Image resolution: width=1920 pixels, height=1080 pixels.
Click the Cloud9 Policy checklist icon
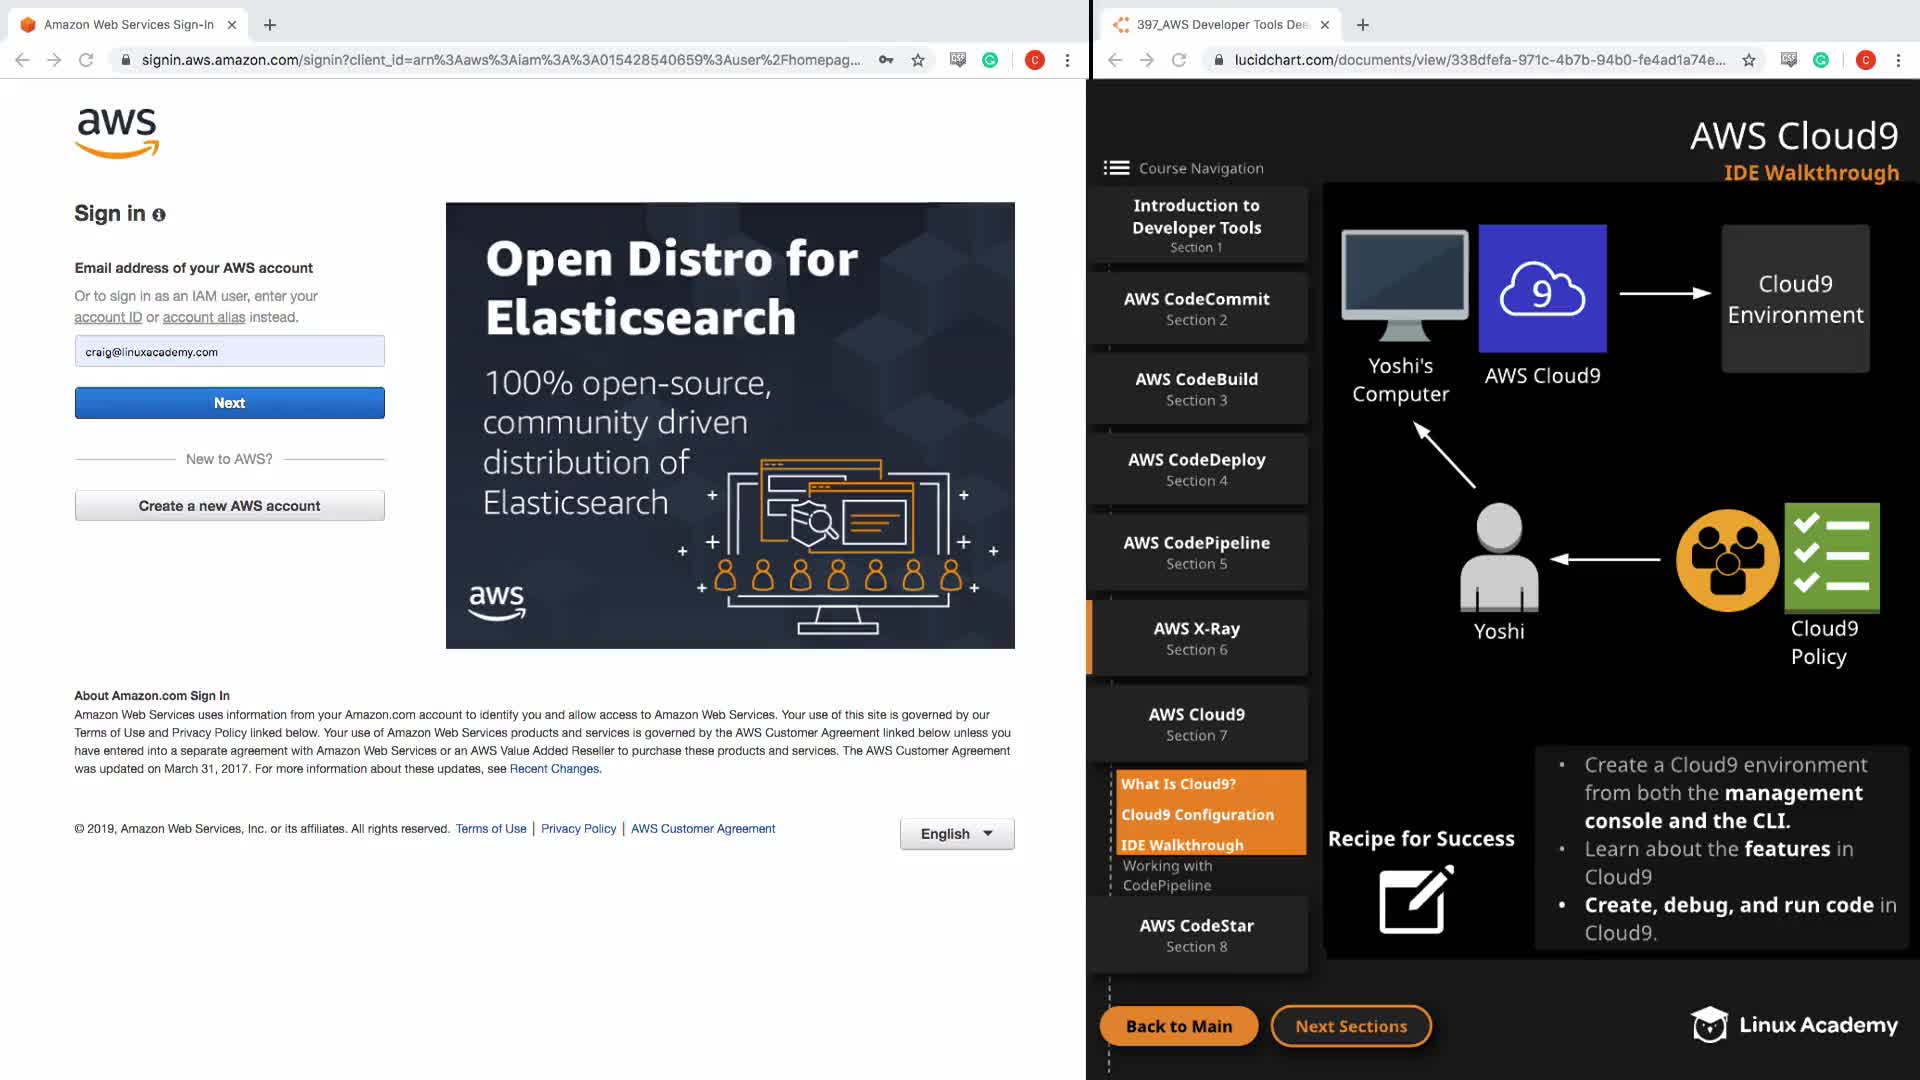click(1831, 557)
